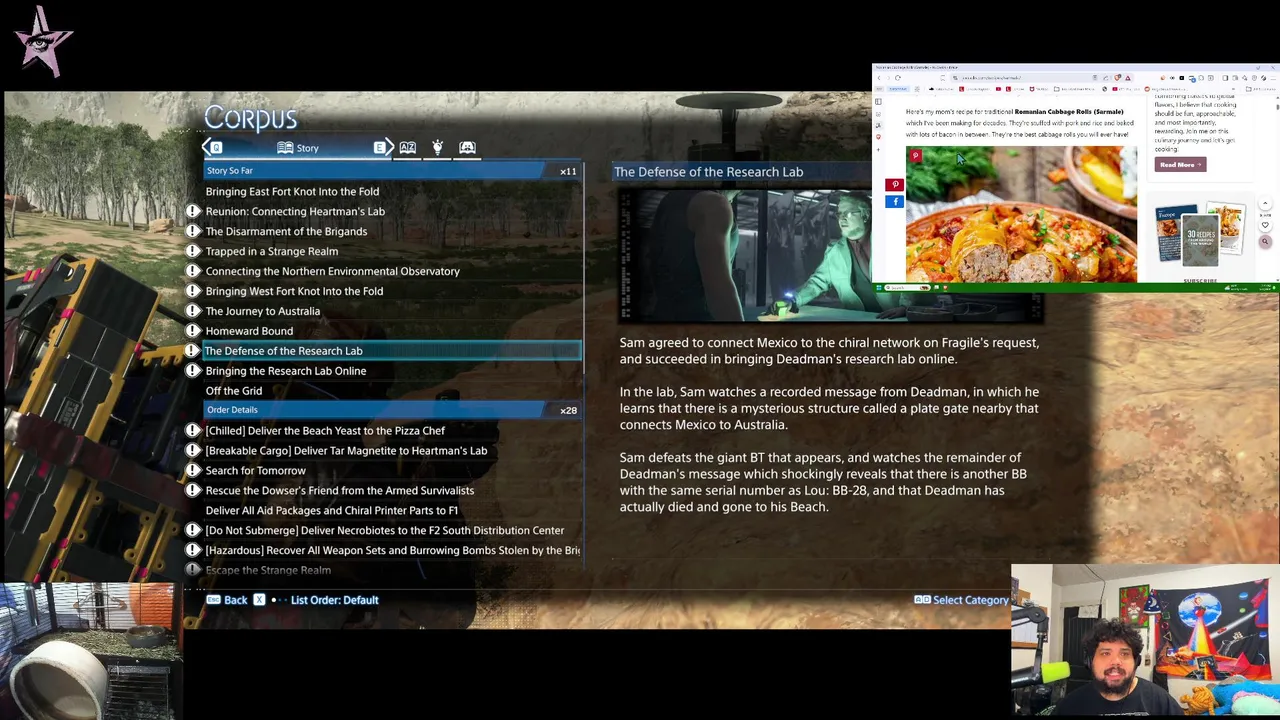This screenshot has height=720, width=1280.
Task: Select 'The Defense of the Research Lab' row
Action: pos(392,351)
